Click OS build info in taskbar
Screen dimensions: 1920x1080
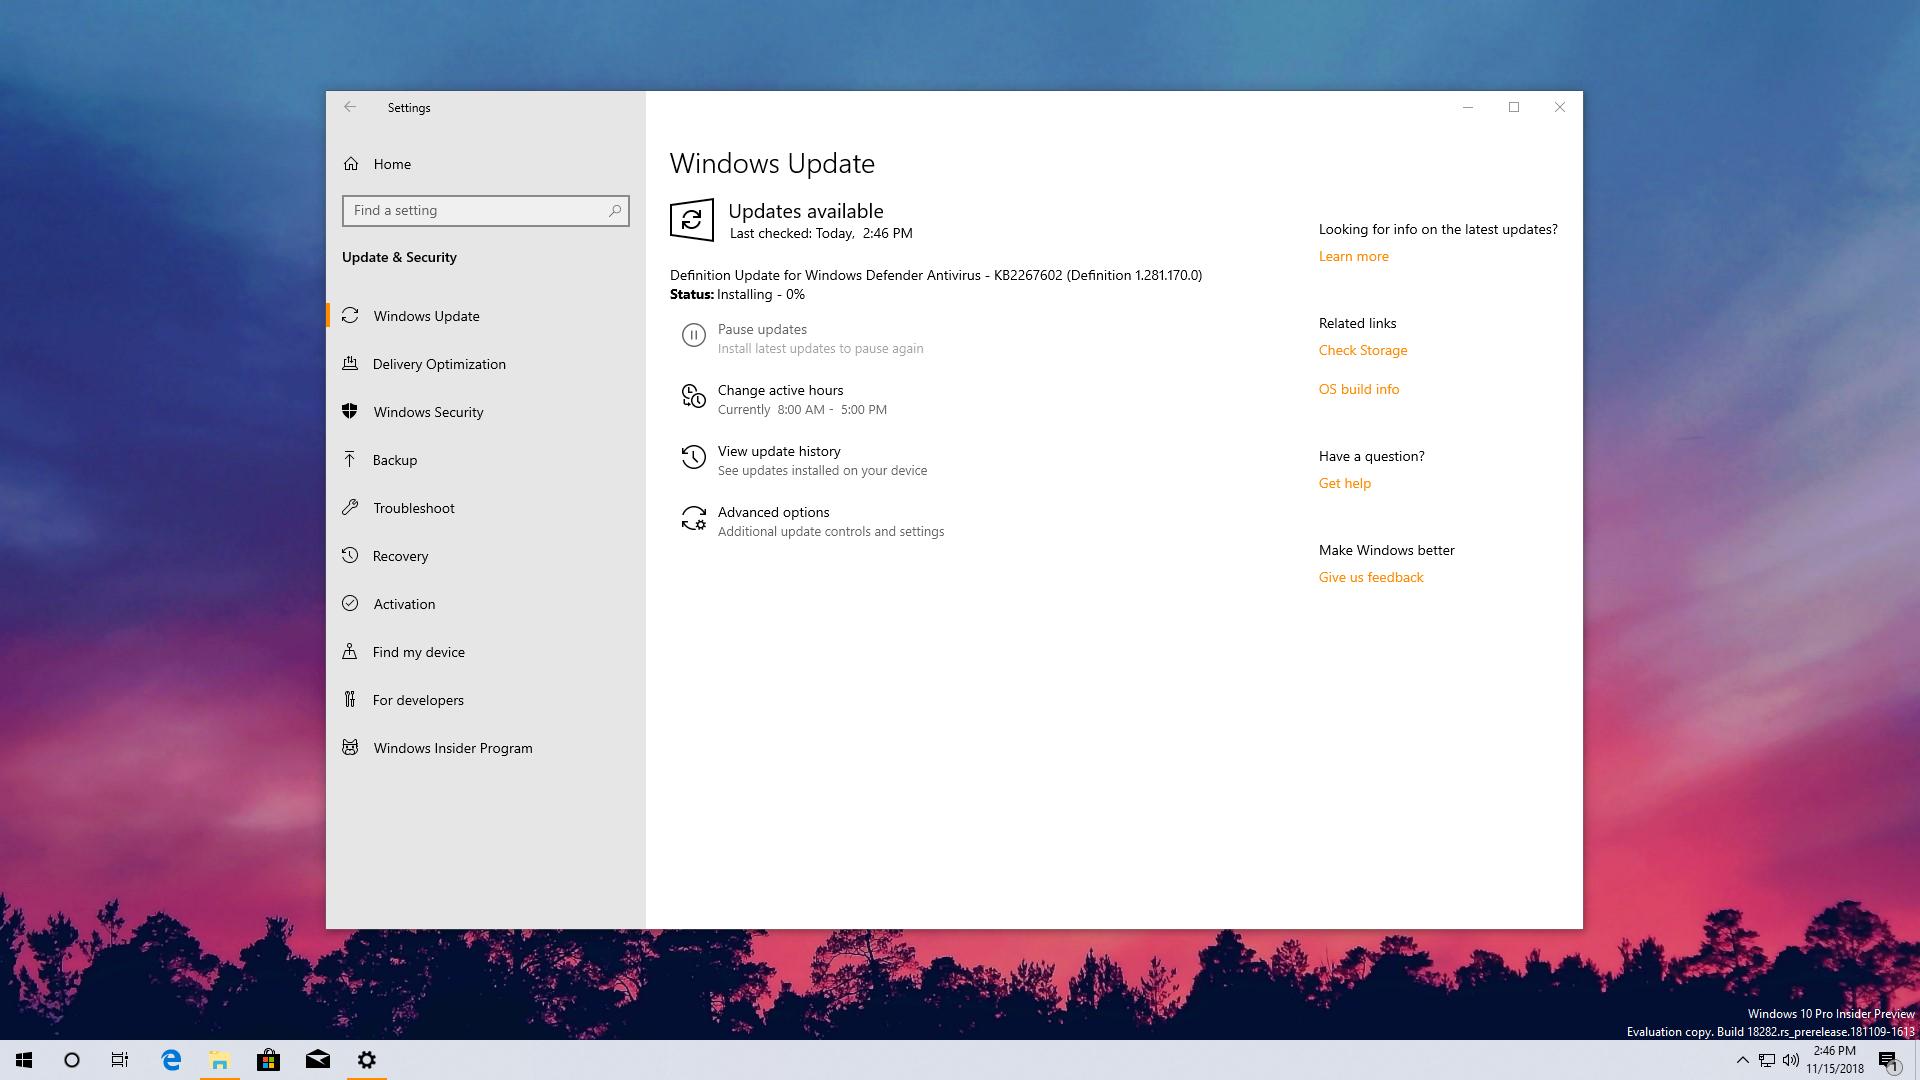click(x=1358, y=388)
